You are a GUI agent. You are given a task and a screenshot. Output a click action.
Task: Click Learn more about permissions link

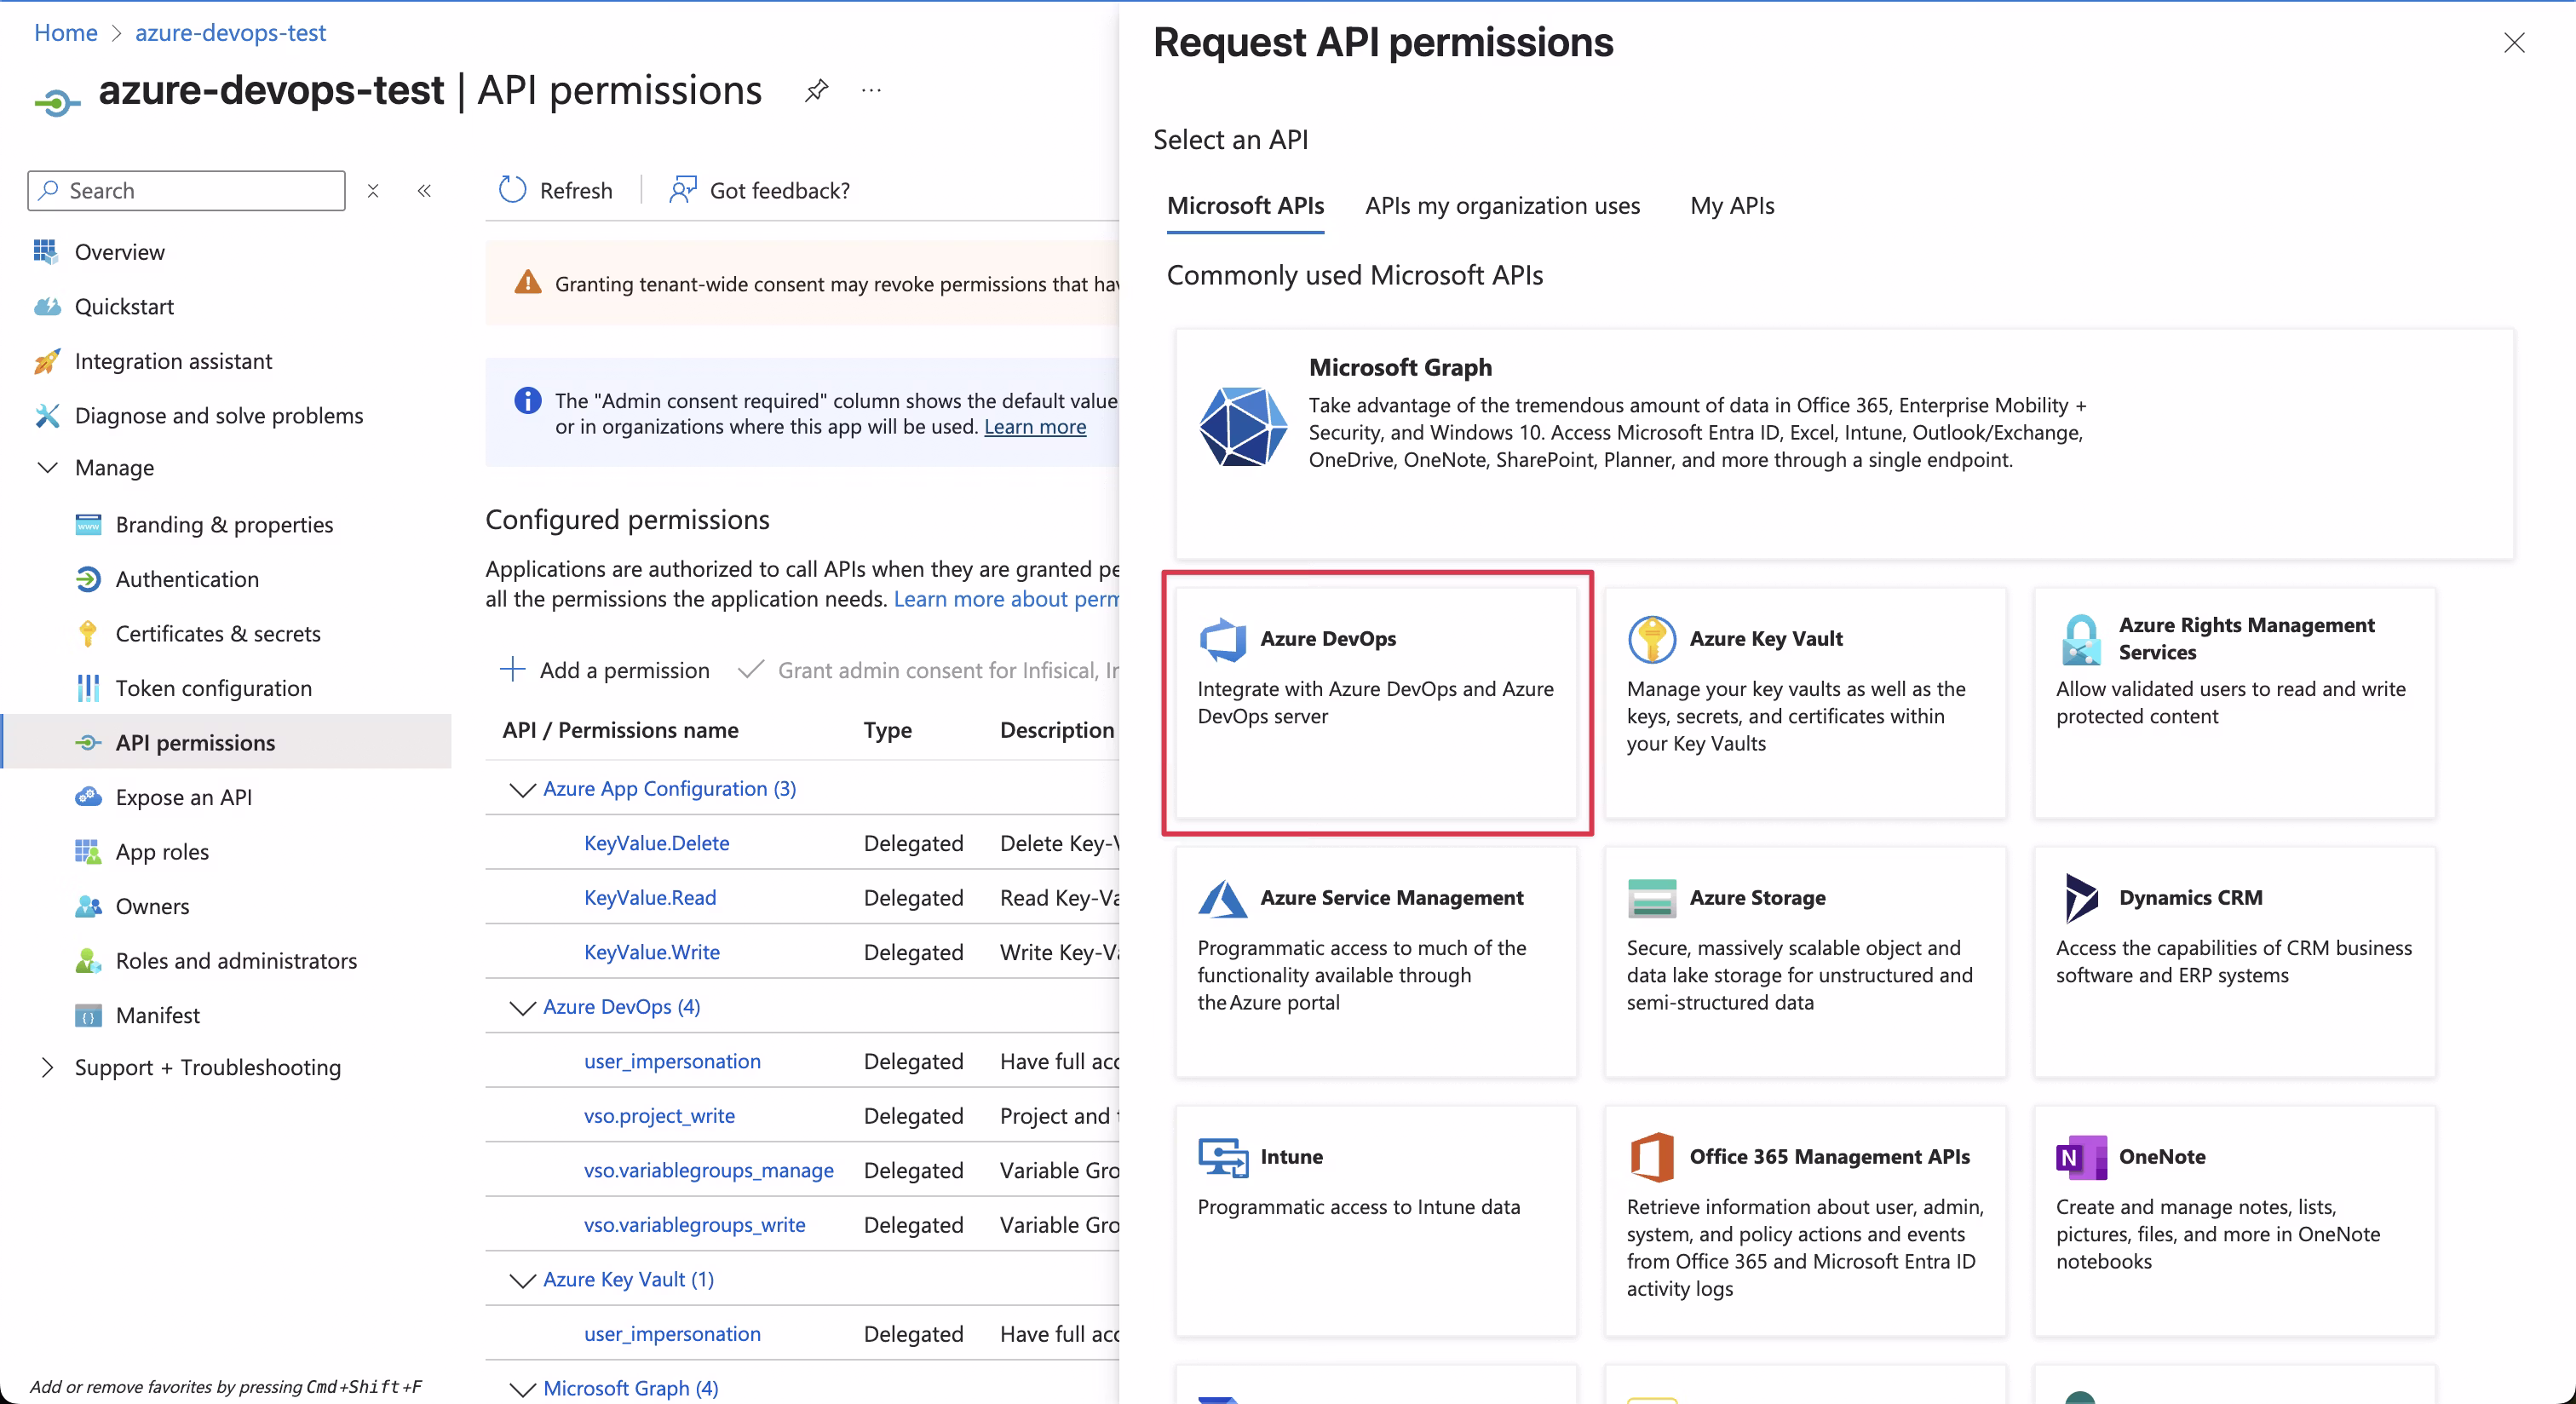click(1006, 599)
